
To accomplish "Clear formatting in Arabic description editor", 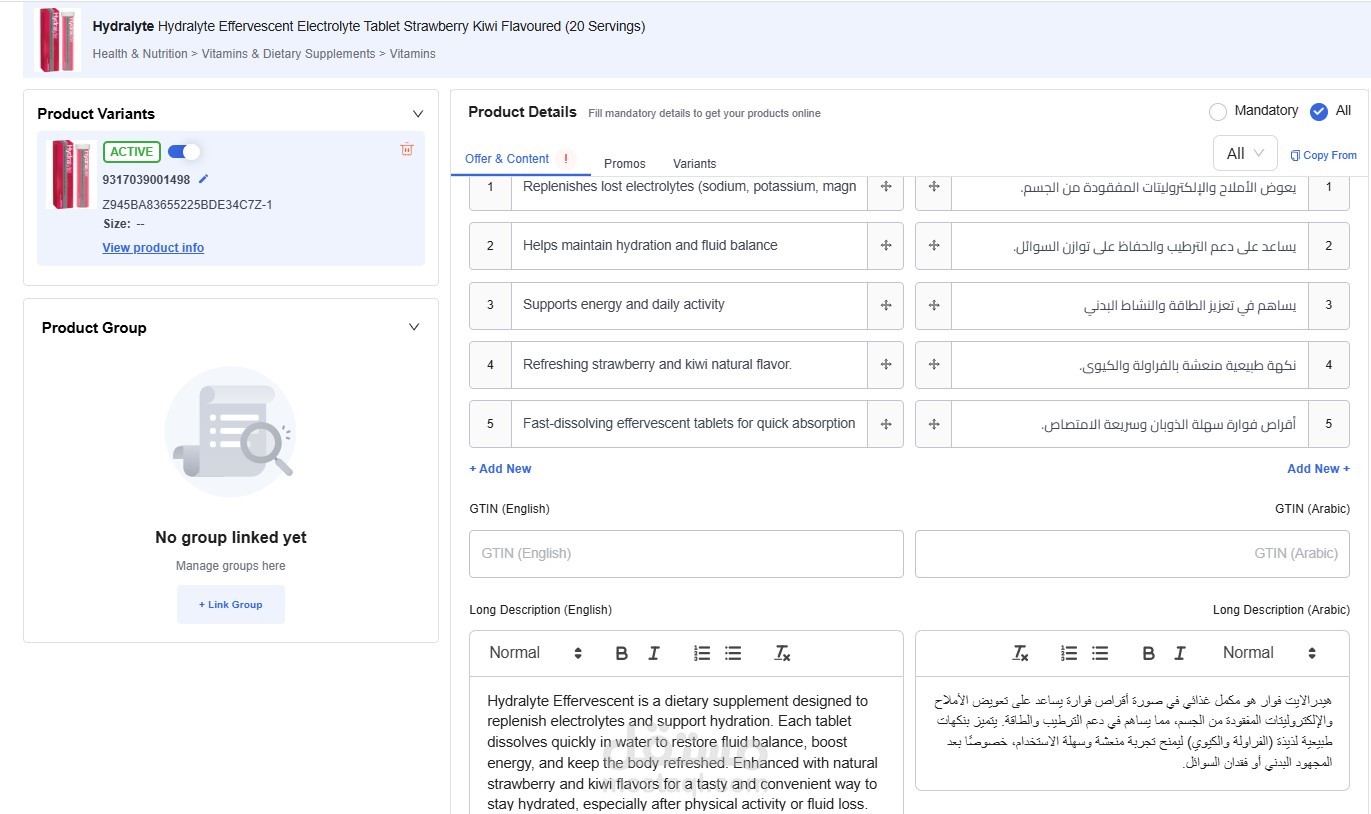I will pos(1020,653).
